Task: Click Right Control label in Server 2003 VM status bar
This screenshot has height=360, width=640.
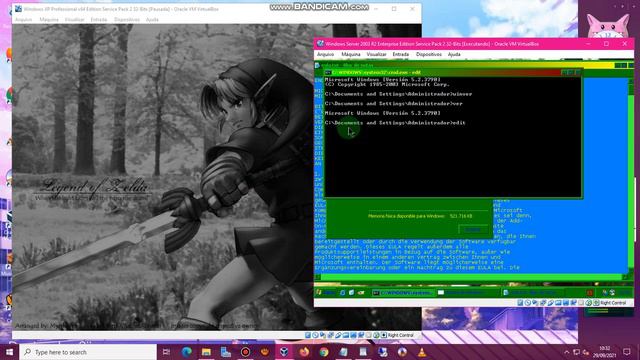Action: (x=613, y=303)
